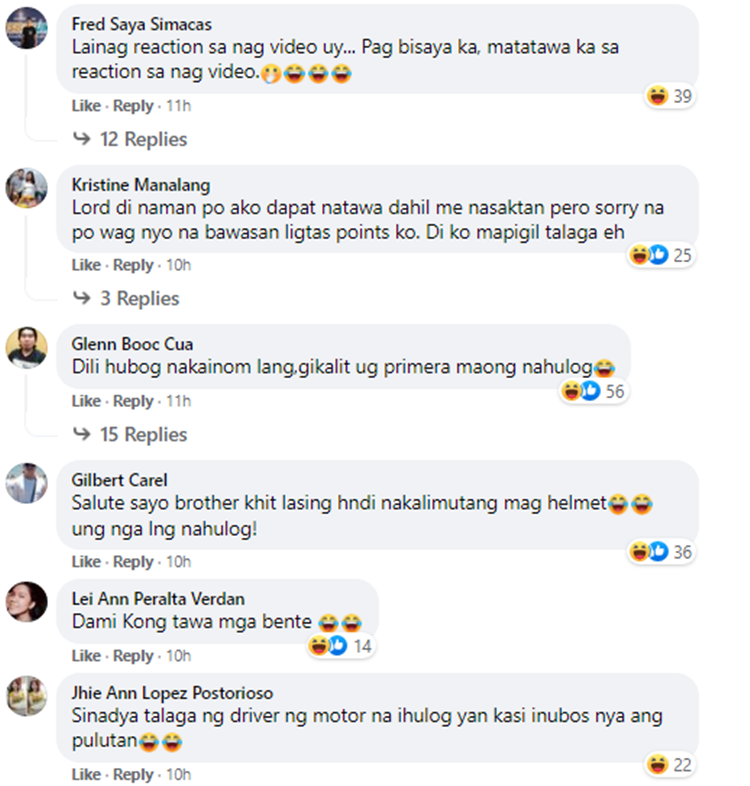750x786 pixels.
Task: Show the 22 haha reactions on Jhie Ann's comment
Action: (670, 764)
